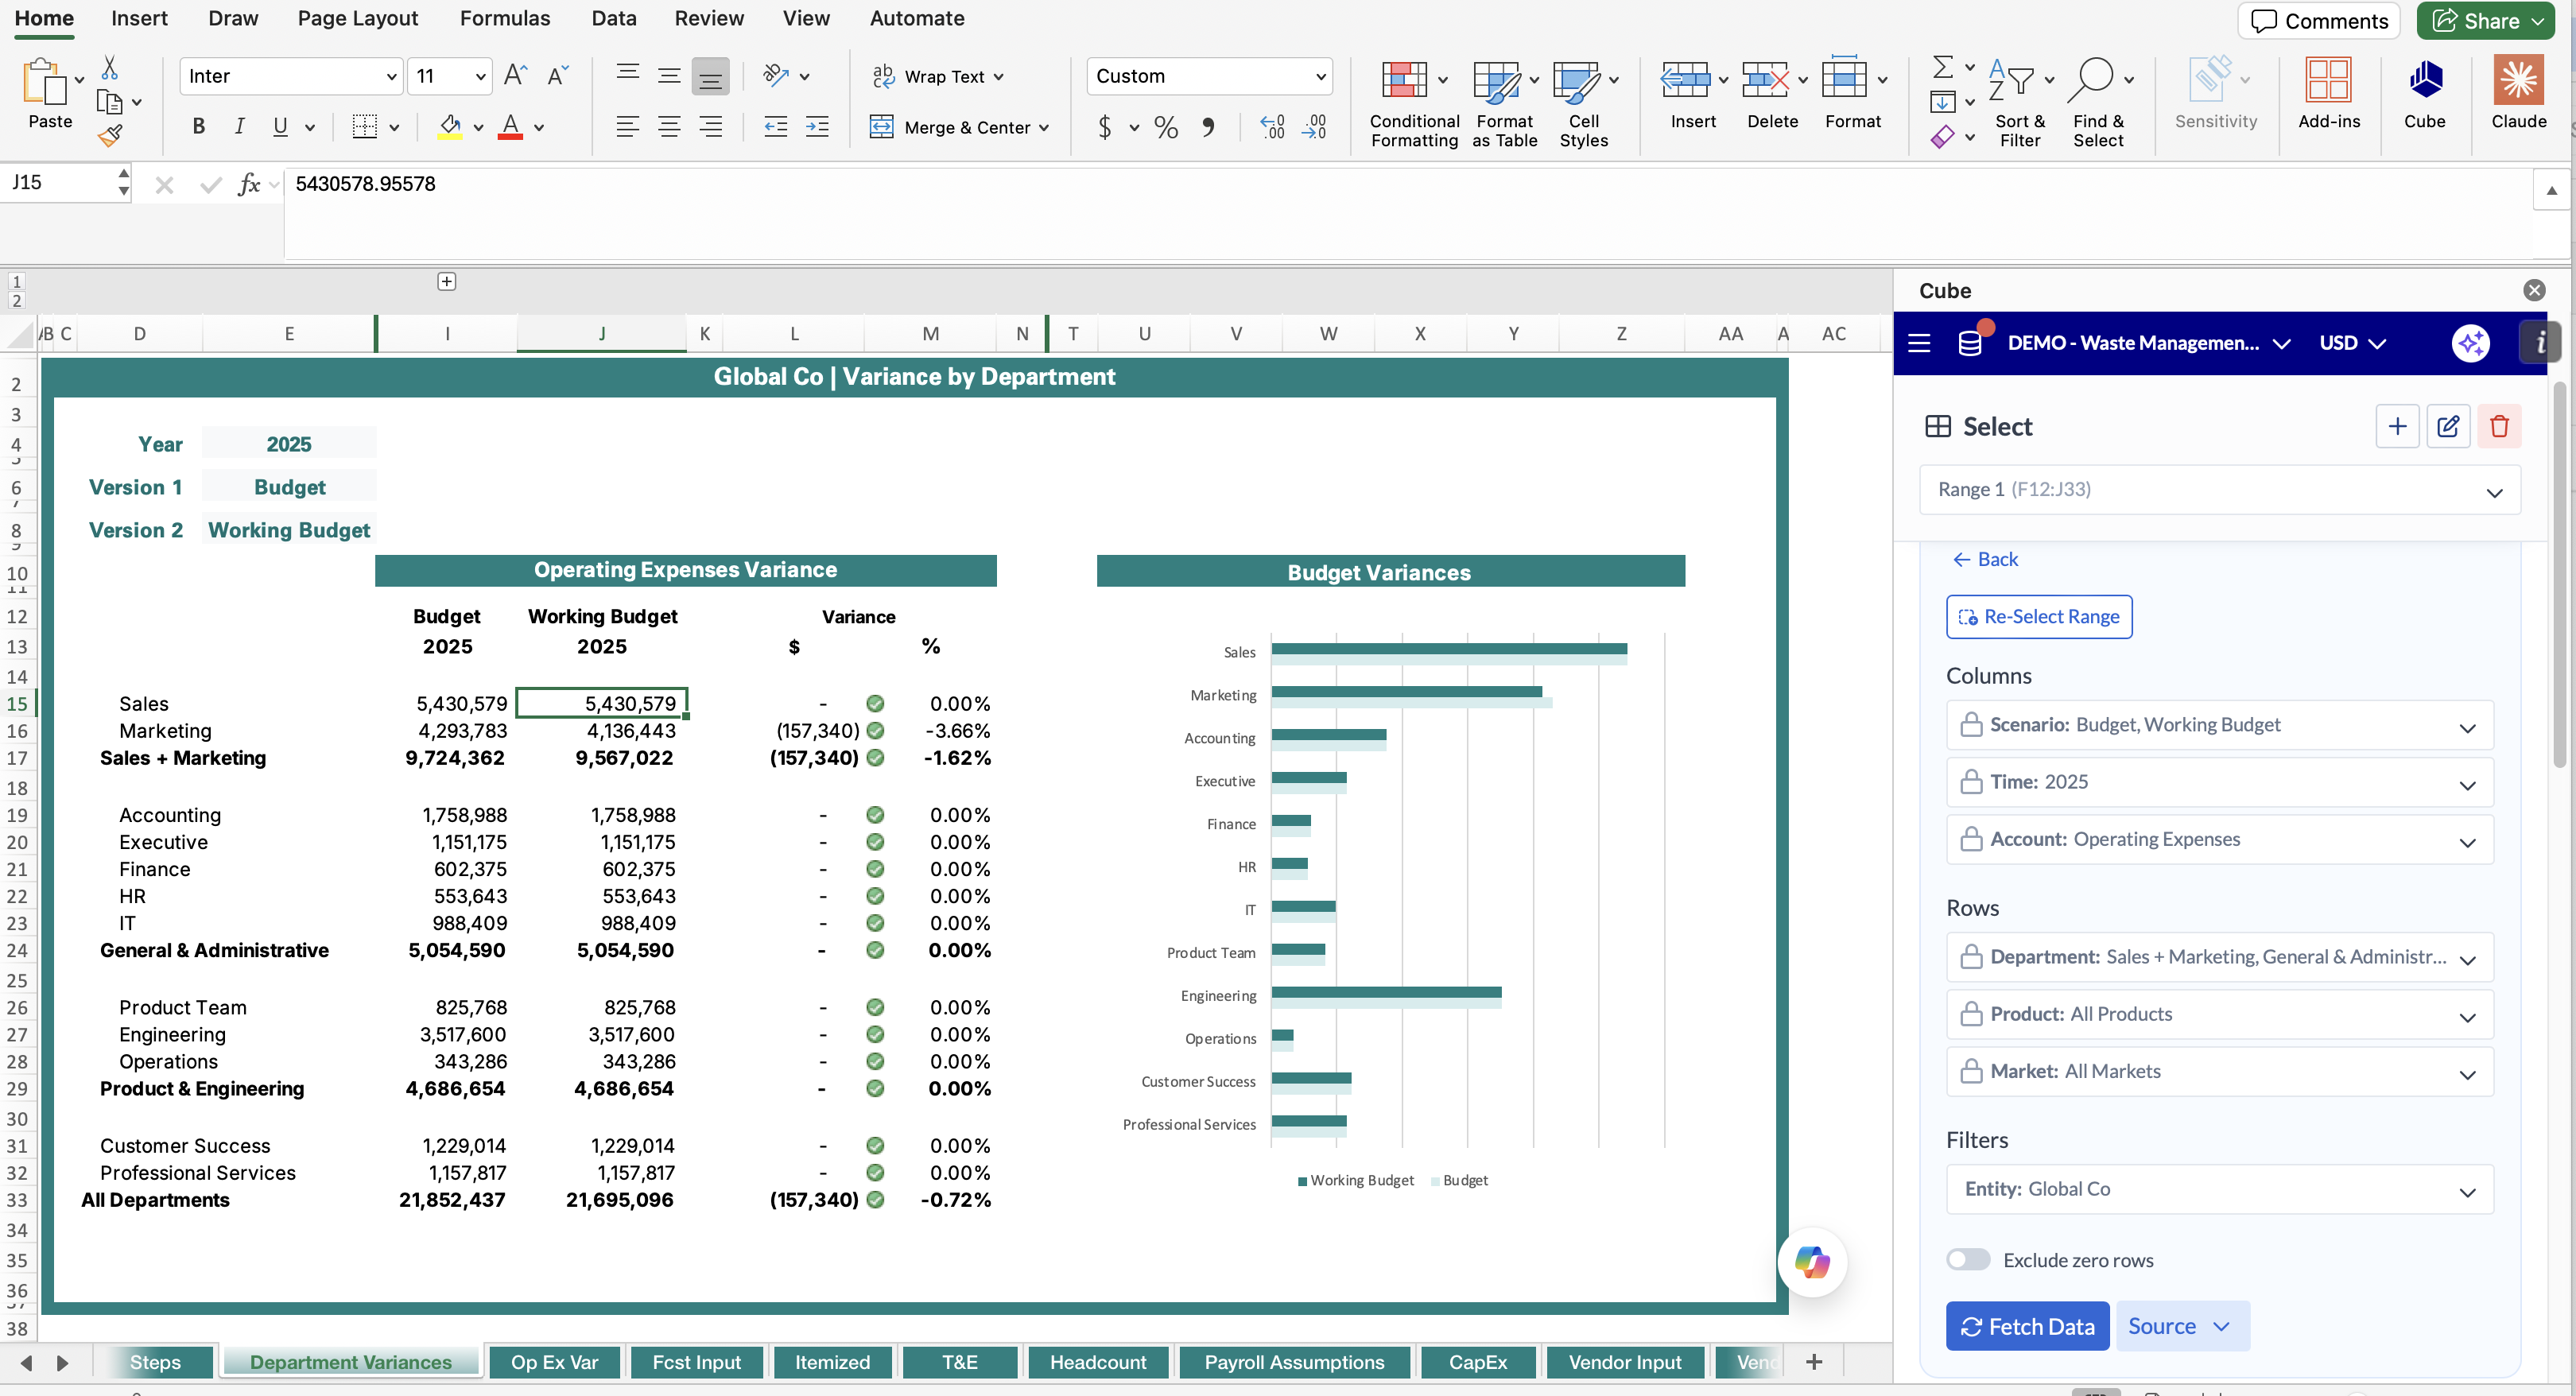
Task: Open the Formulas ribbon tab
Action: pos(504,19)
